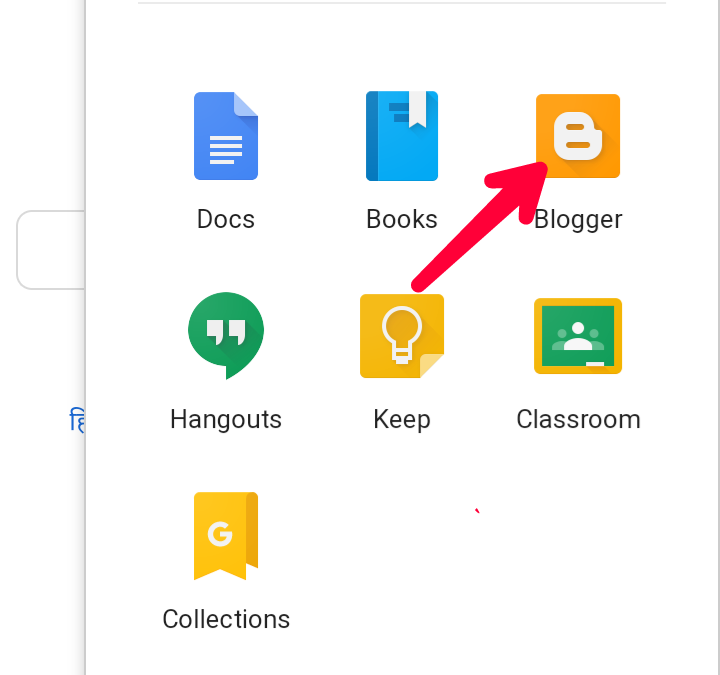The width and height of the screenshot is (720, 675).
Task: Select the Classroom text label
Action: click(578, 419)
